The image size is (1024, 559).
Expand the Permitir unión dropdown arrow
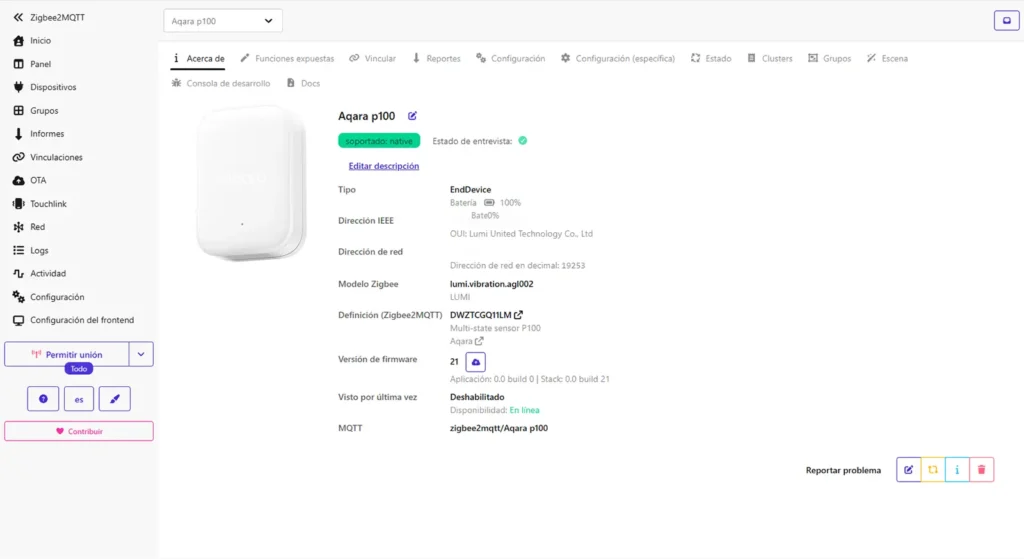(x=141, y=355)
